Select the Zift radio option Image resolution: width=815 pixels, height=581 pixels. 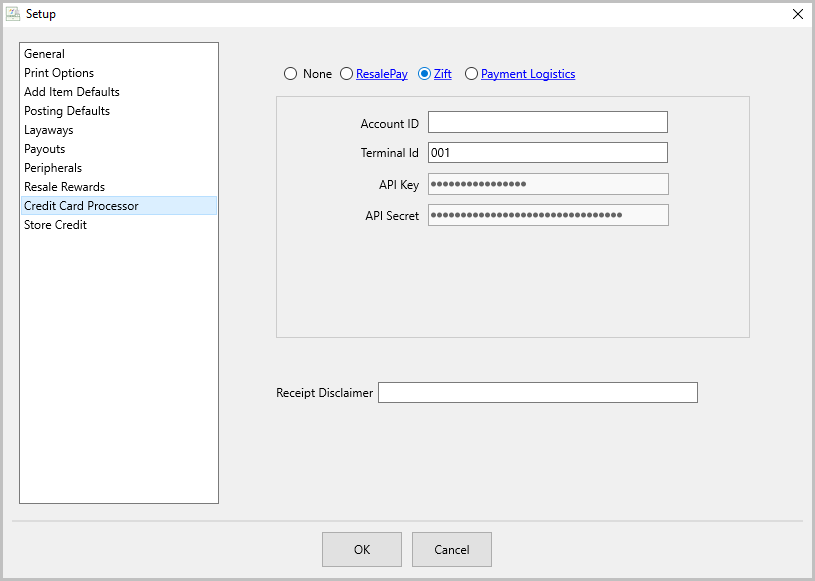pos(425,74)
